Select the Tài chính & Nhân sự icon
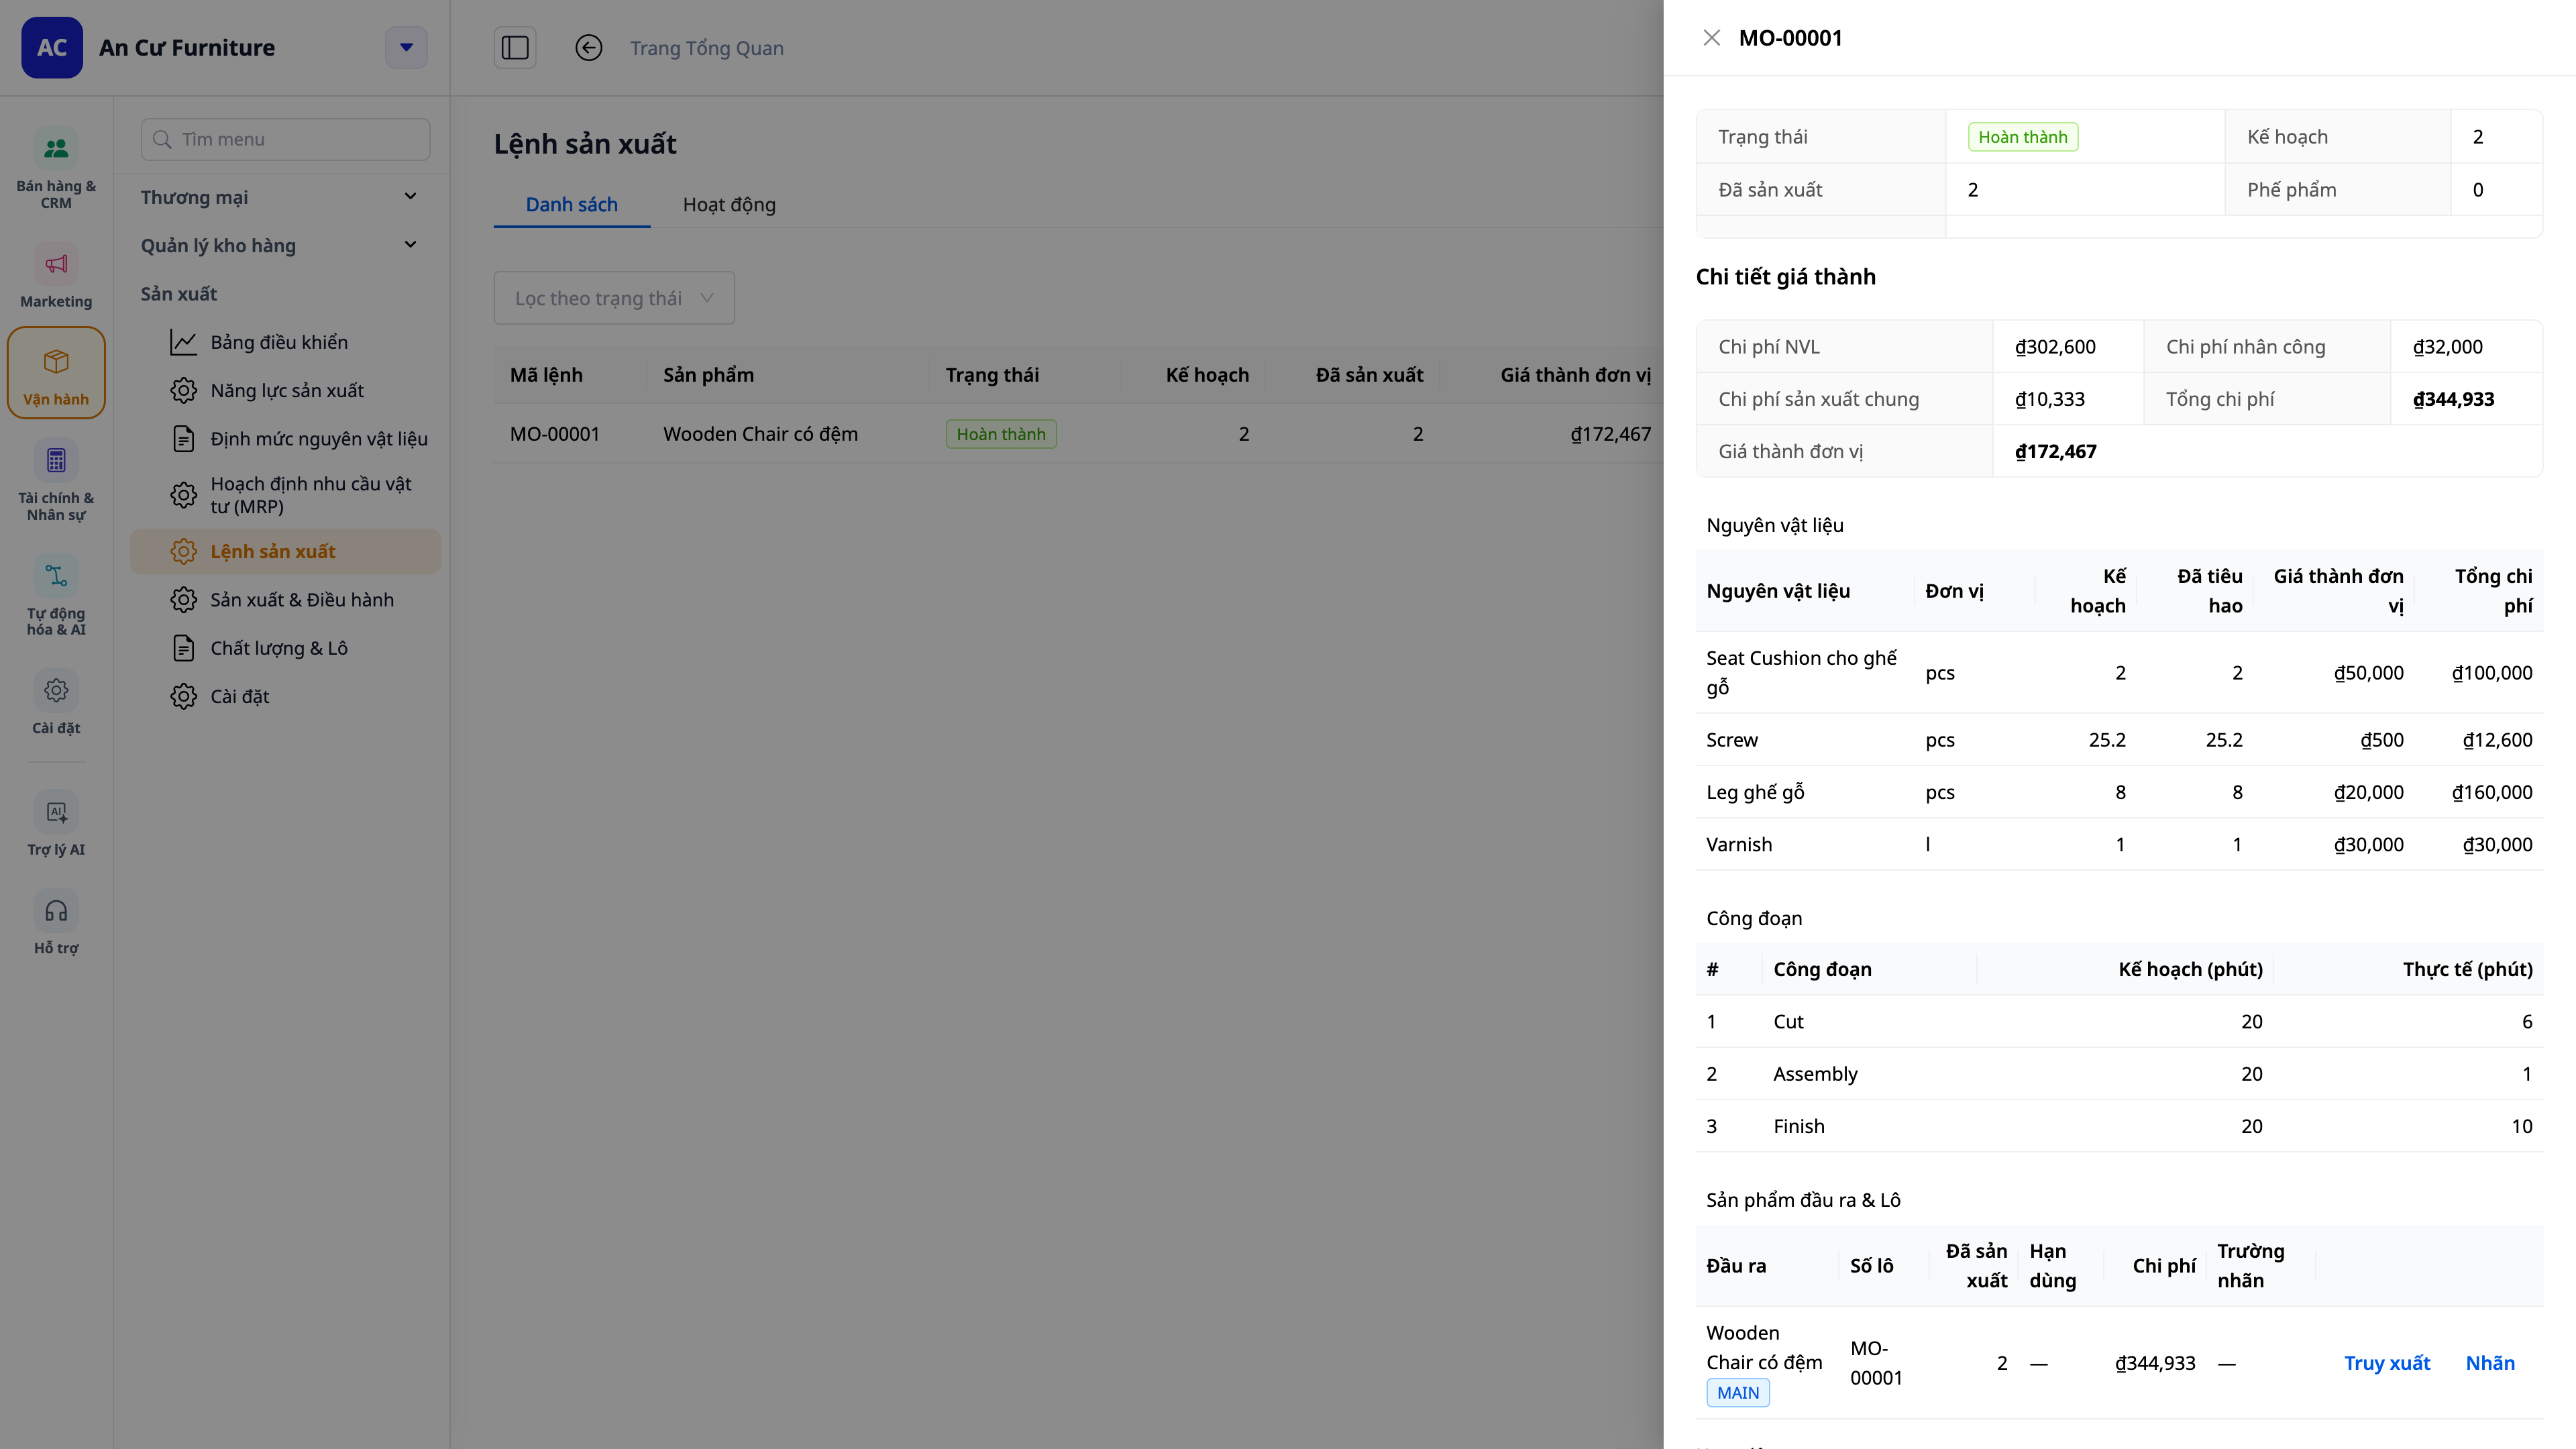The height and width of the screenshot is (1449, 2576). point(56,461)
